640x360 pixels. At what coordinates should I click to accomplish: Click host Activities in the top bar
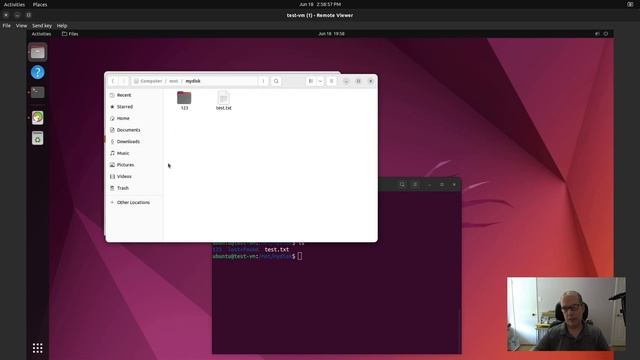[14, 4]
